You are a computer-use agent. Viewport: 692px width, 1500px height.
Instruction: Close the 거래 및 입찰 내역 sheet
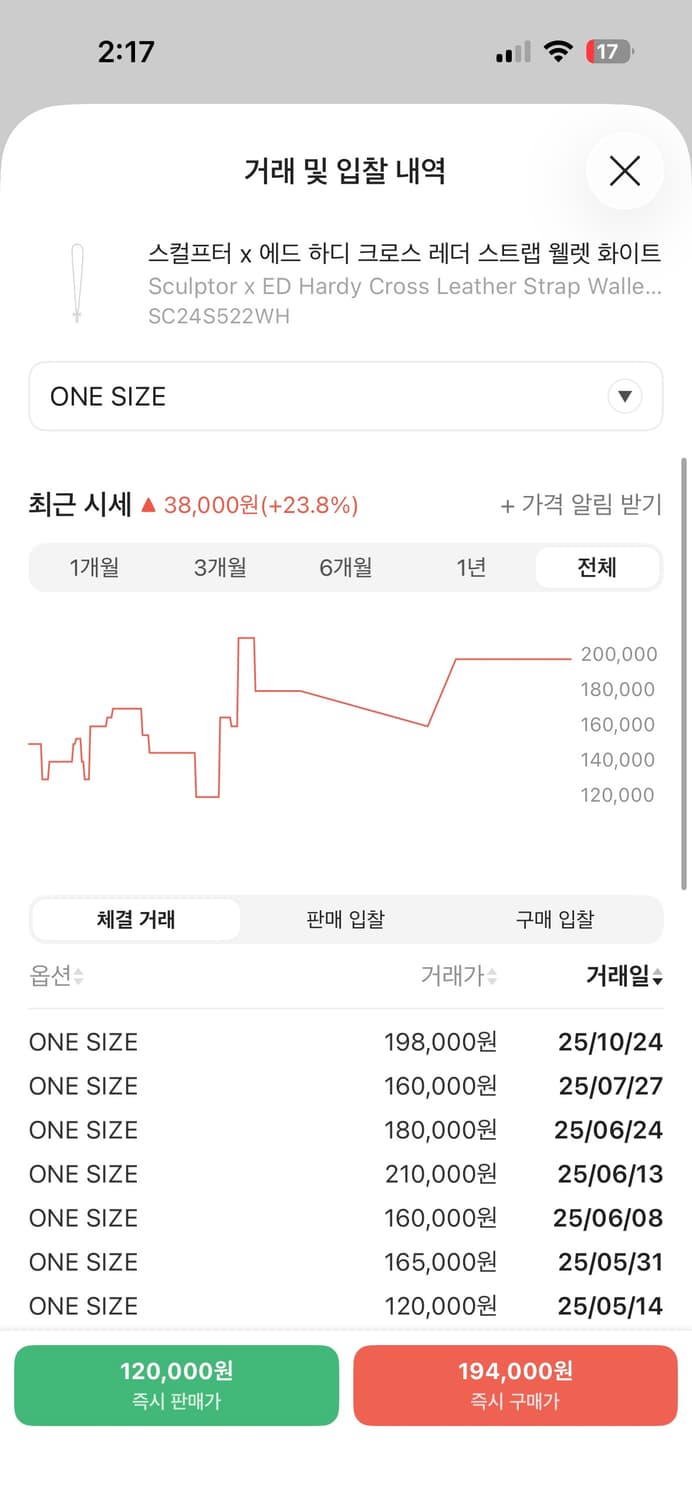coord(624,171)
